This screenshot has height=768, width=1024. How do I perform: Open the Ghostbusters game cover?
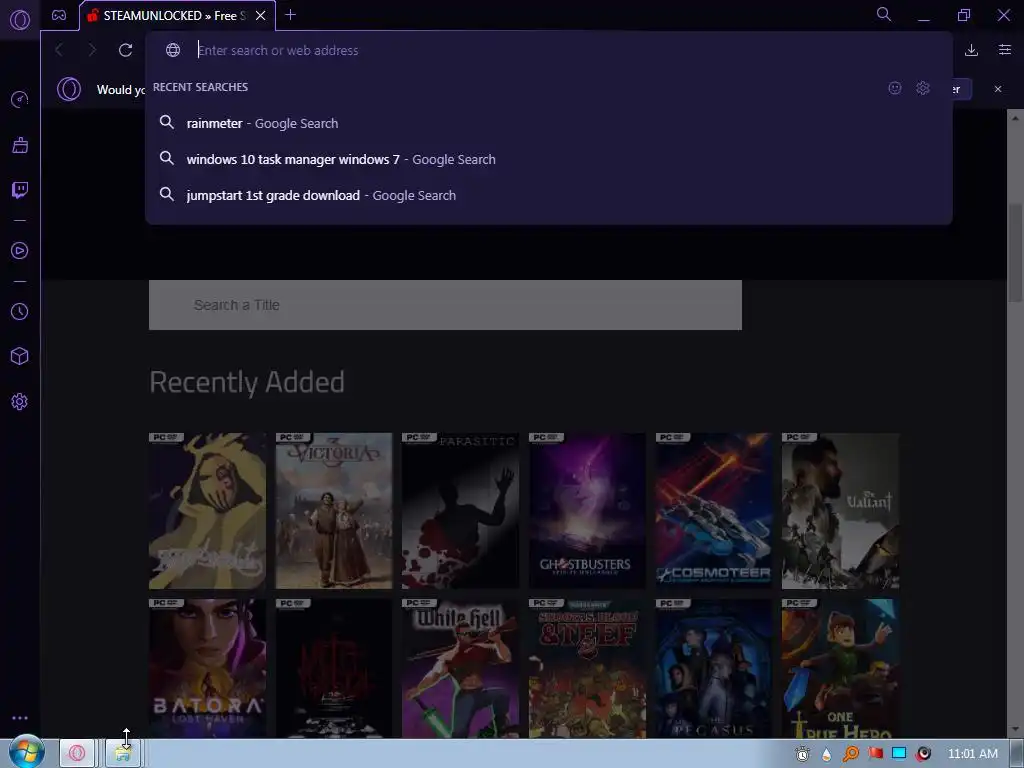pos(587,511)
